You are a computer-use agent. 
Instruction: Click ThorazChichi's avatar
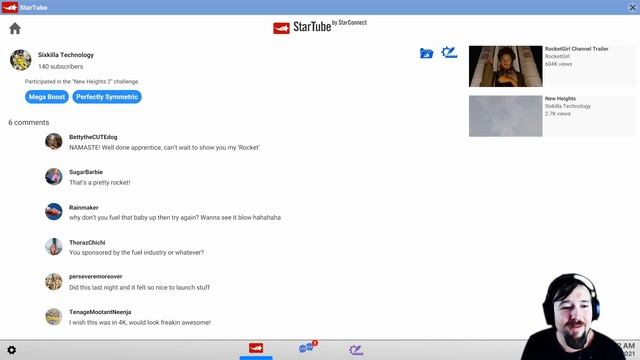pyautogui.click(x=53, y=247)
